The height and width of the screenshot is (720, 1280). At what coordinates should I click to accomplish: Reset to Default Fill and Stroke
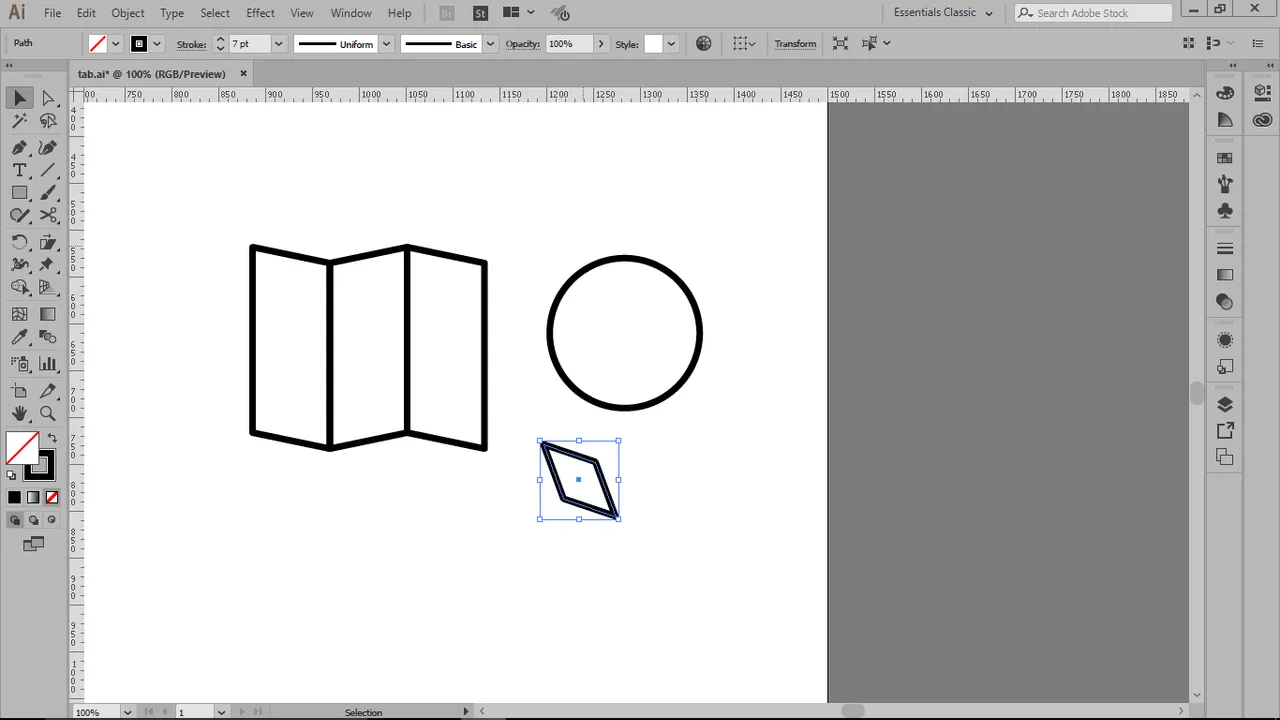coord(12,475)
